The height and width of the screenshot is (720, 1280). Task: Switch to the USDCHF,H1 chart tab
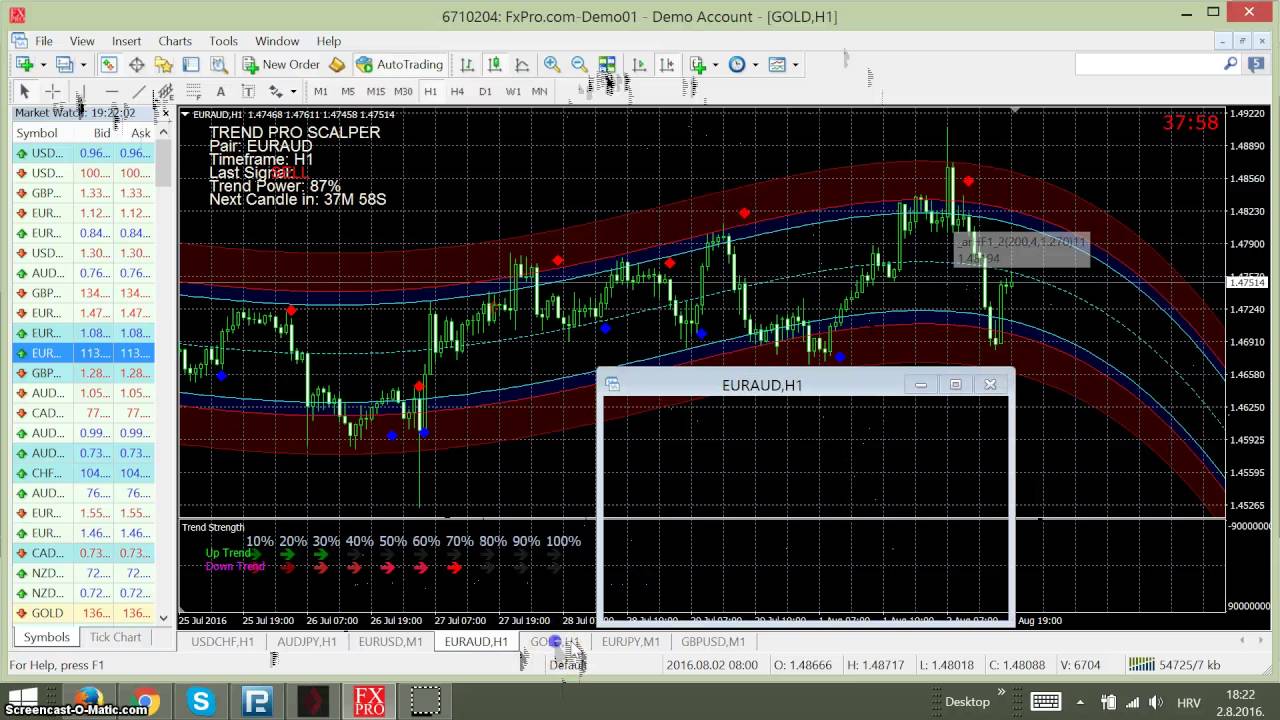pyautogui.click(x=222, y=641)
